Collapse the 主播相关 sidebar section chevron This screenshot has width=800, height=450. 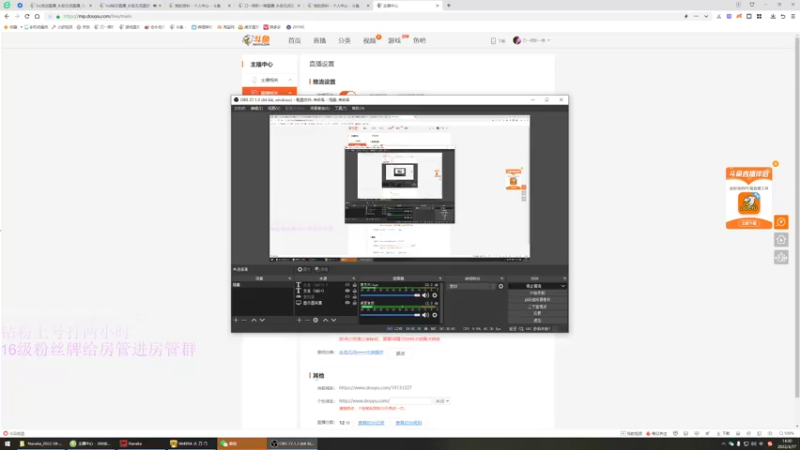click(x=290, y=80)
